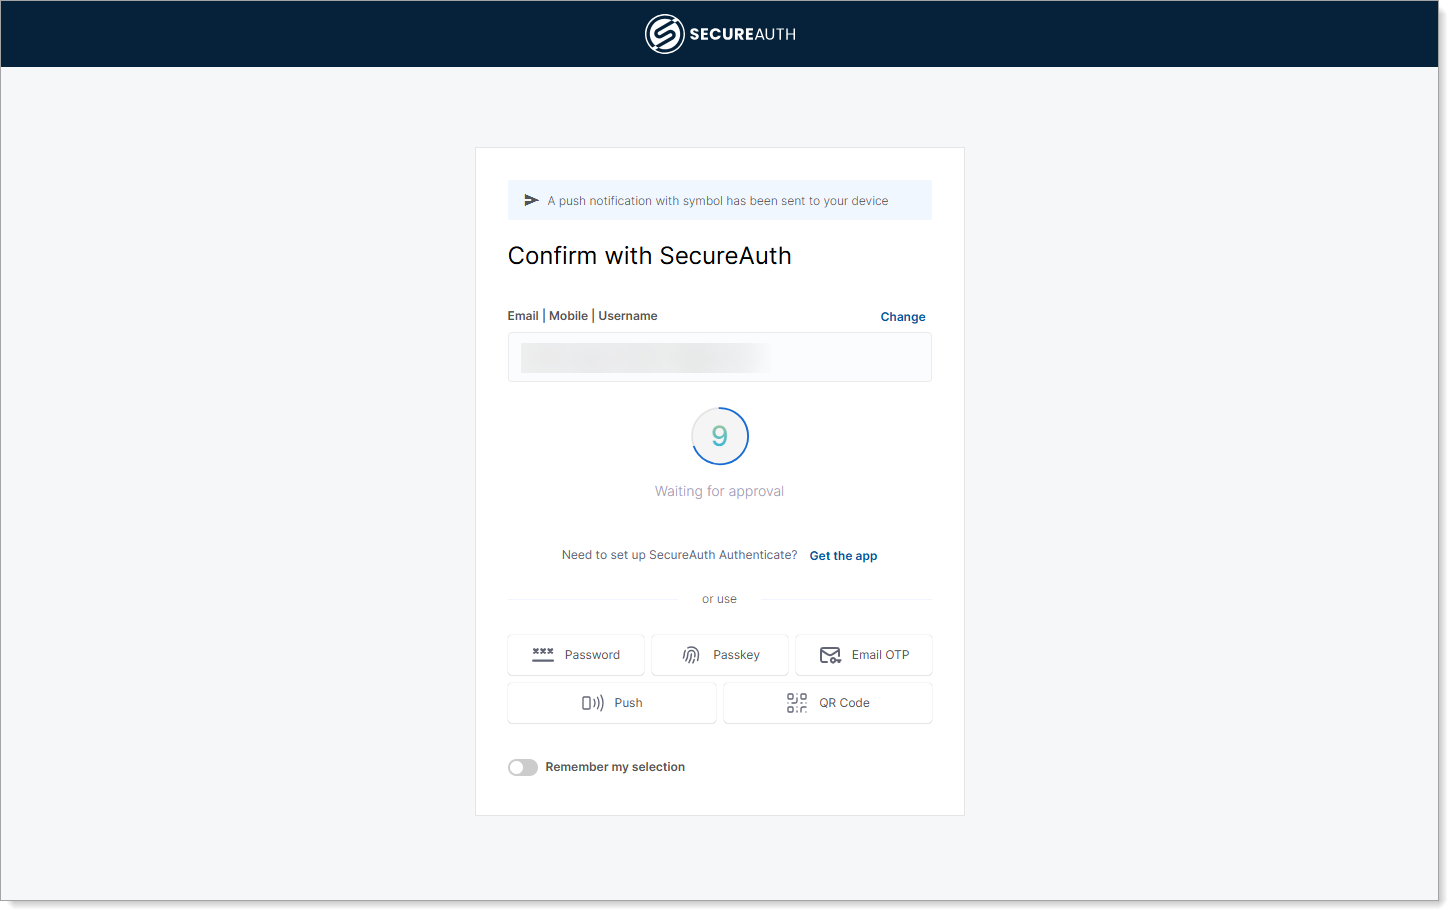Click the push notification sent banner message
The image size is (1454, 916).
(717, 201)
